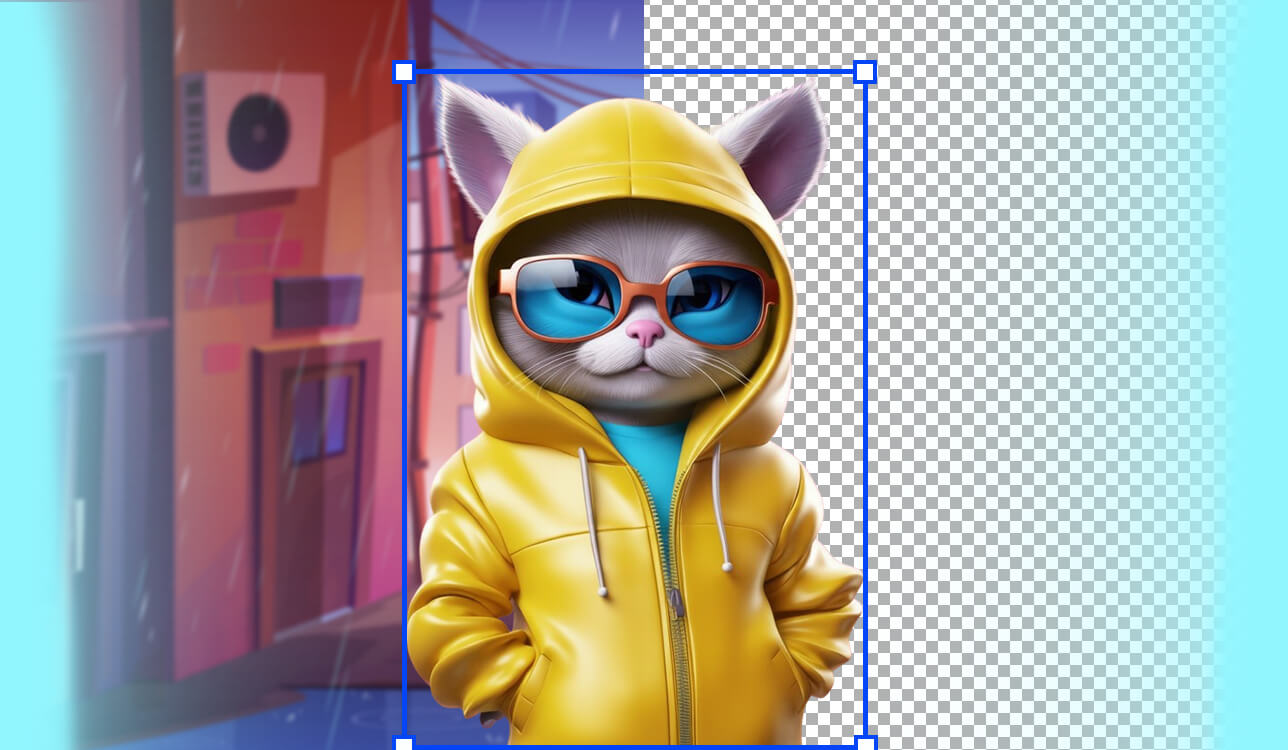The width and height of the screenshot is (1288, 750).
Task: Click the bottom-left selection handle
Action: [x=404, y=743]
